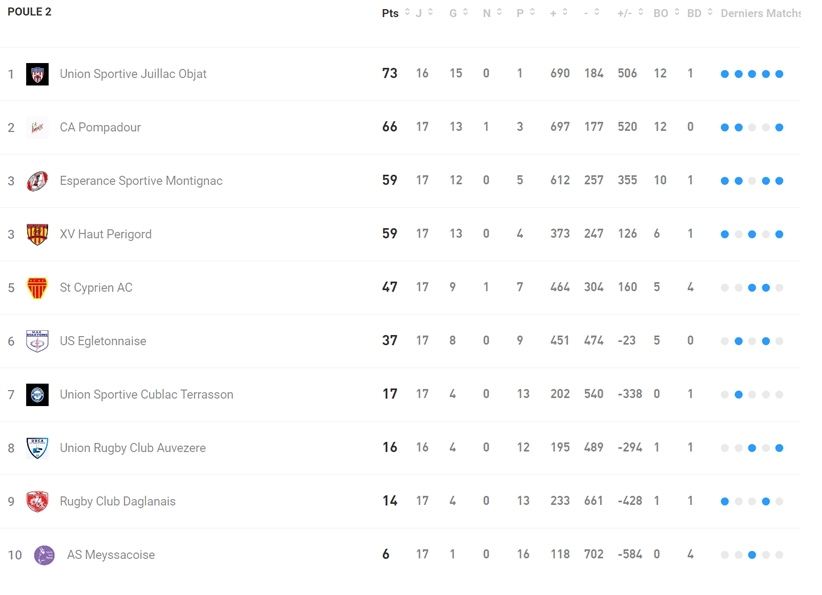Click the St Cyprien AC shield logo
822x595 pixels.
[x=37, y=288]
